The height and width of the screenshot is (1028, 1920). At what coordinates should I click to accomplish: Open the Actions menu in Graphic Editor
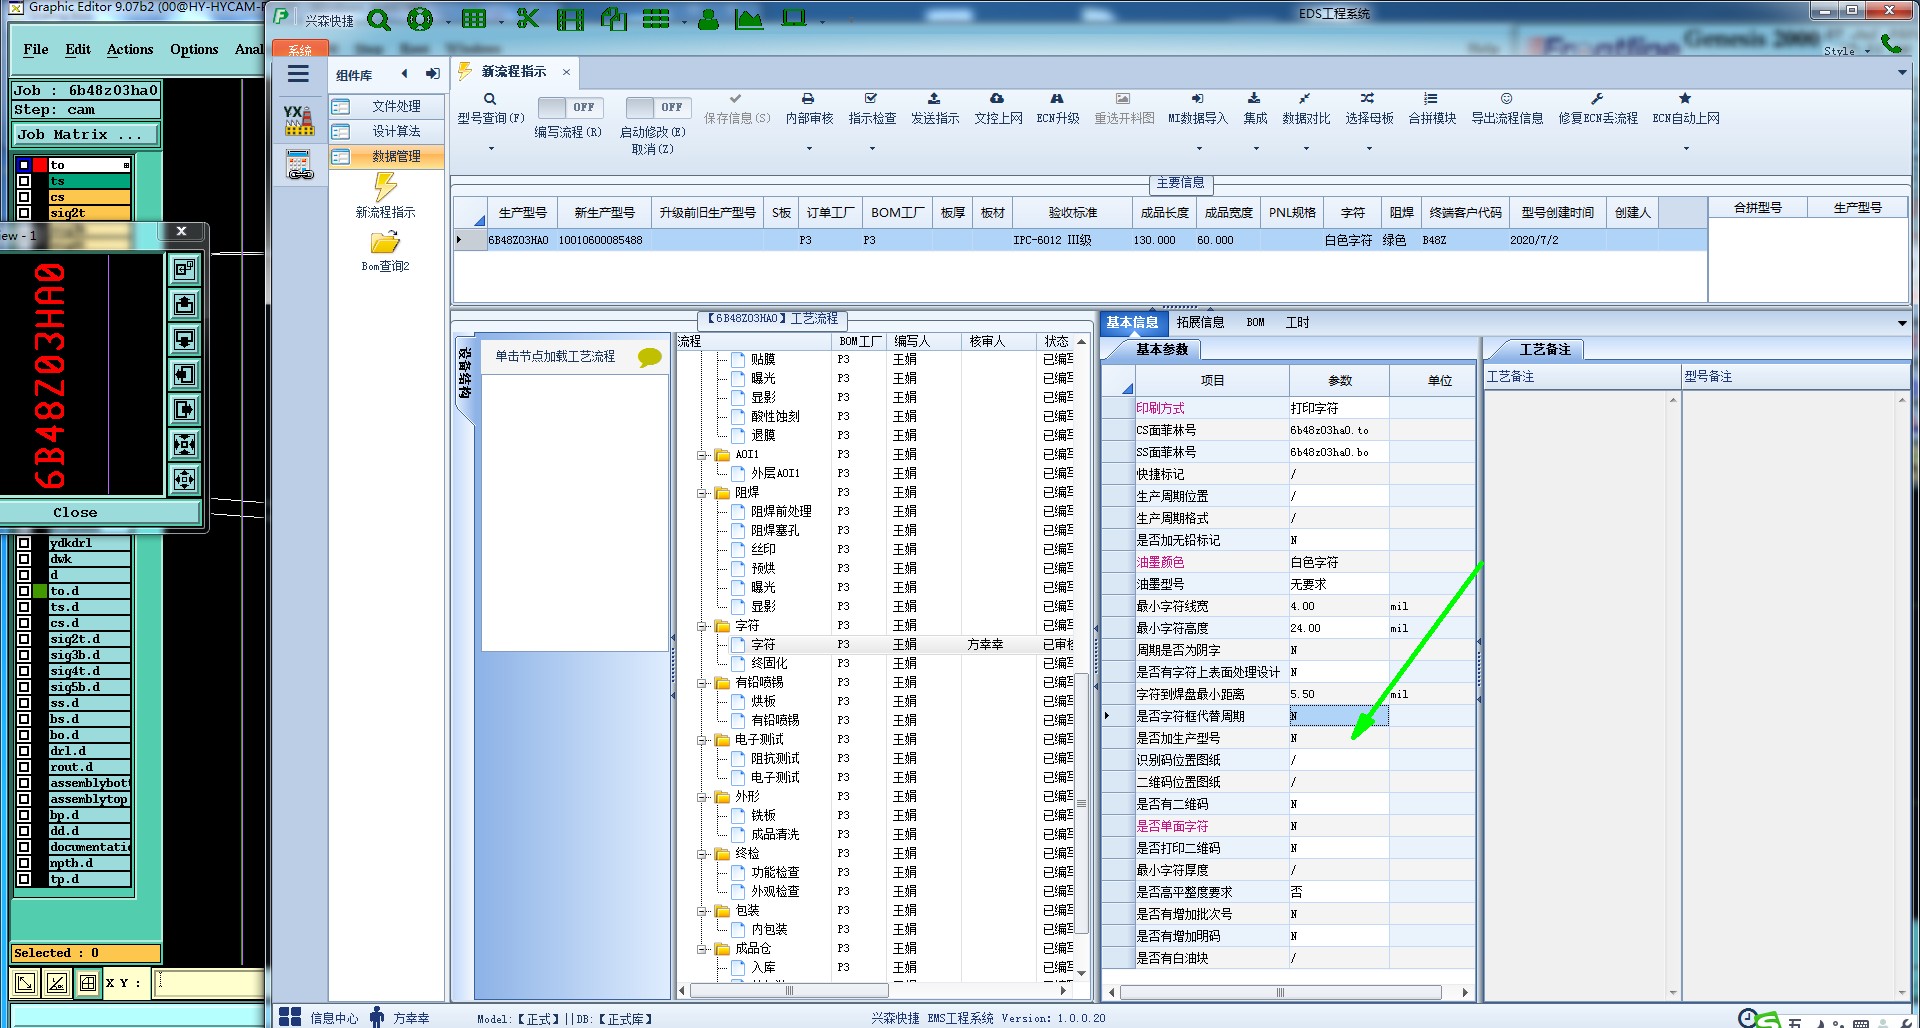[x=130, y=49]
